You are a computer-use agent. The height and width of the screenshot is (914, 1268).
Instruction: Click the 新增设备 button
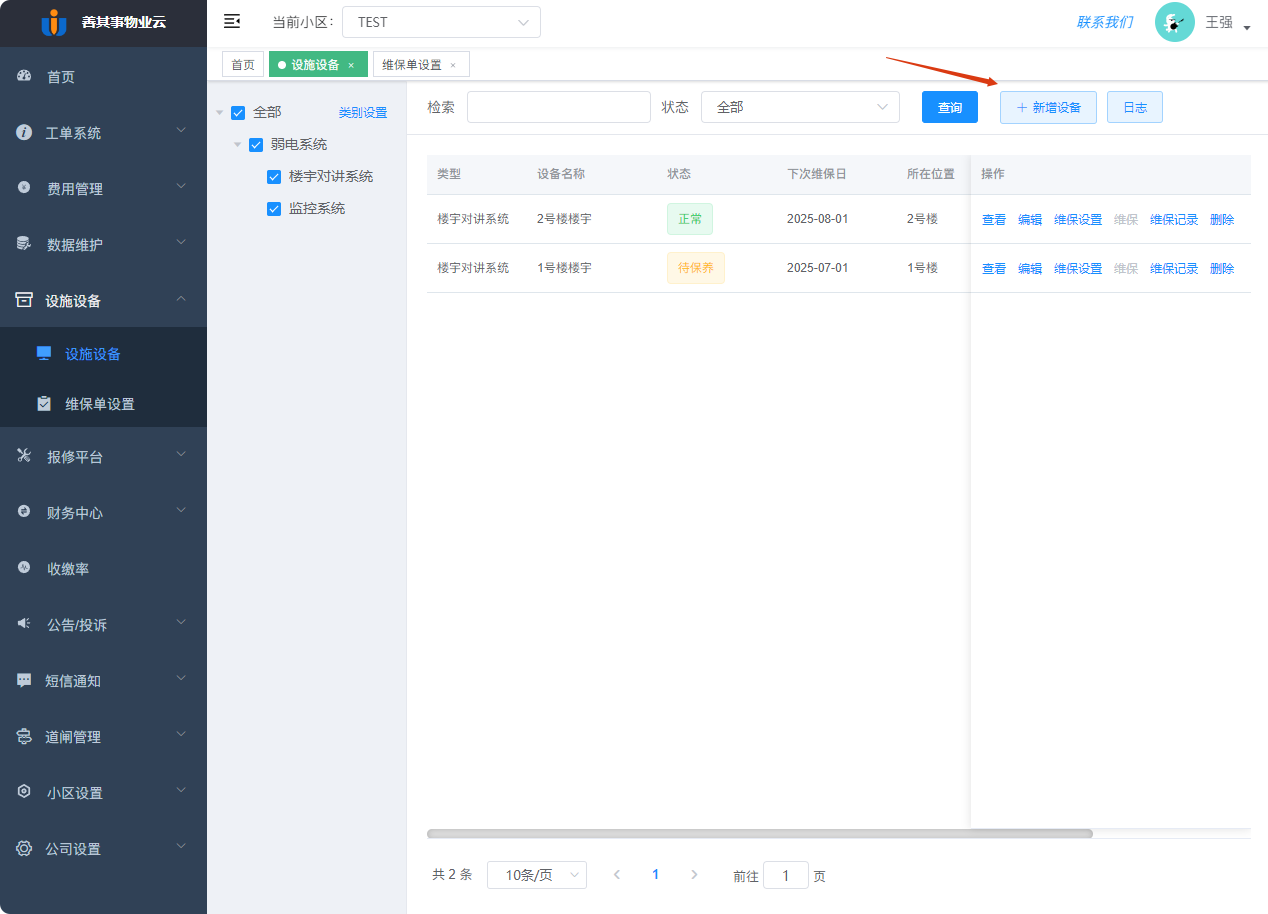pyautogui.click(x=1048, y=106)
